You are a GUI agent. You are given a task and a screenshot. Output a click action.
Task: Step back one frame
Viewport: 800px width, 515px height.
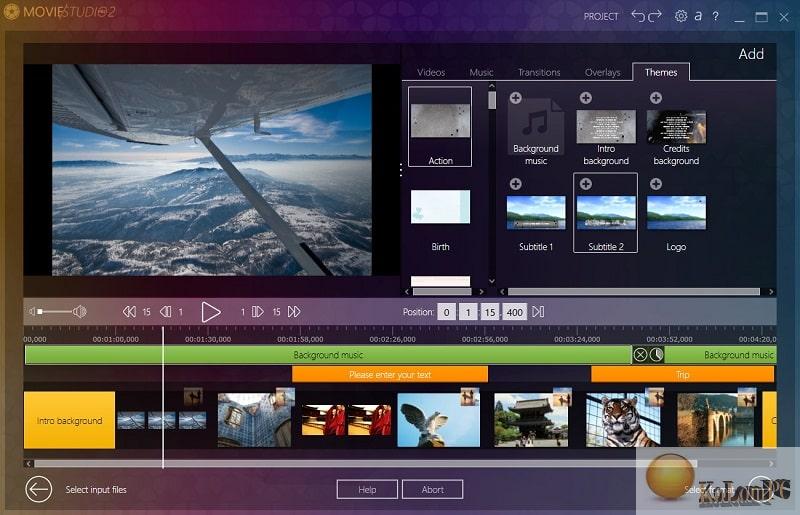165,311
